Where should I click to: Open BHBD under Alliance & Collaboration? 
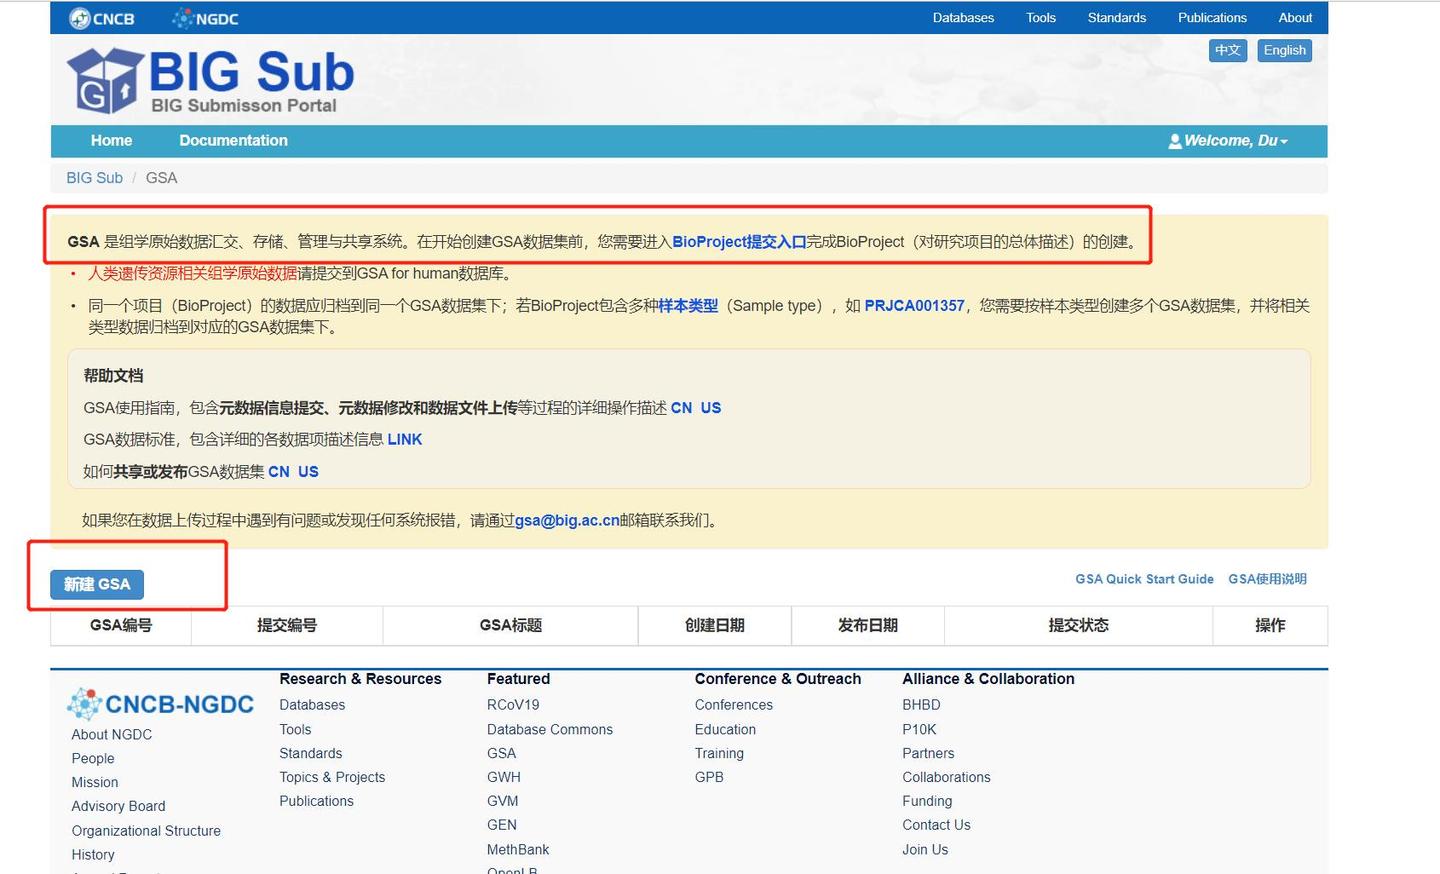[x=921, y=705]
